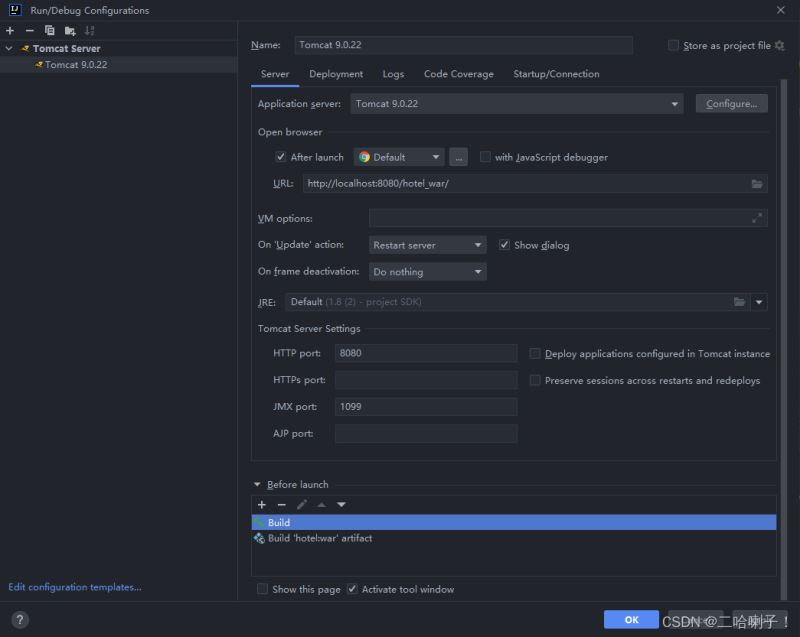This screenshot has width=800, height=637.
Task: Click the Configure... button
Action: pyautogui.click(x=731, y=104)
